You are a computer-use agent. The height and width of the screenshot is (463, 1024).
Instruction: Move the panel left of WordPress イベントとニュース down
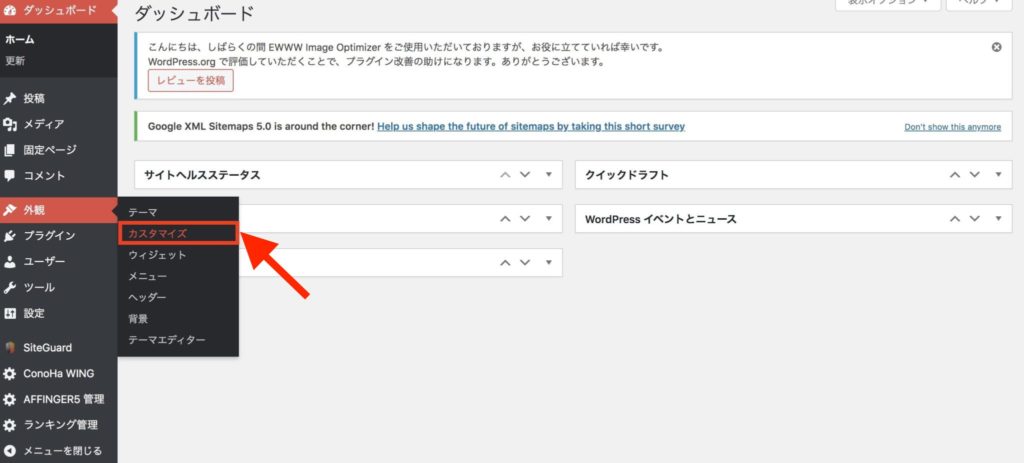click(x=524, y=219)
